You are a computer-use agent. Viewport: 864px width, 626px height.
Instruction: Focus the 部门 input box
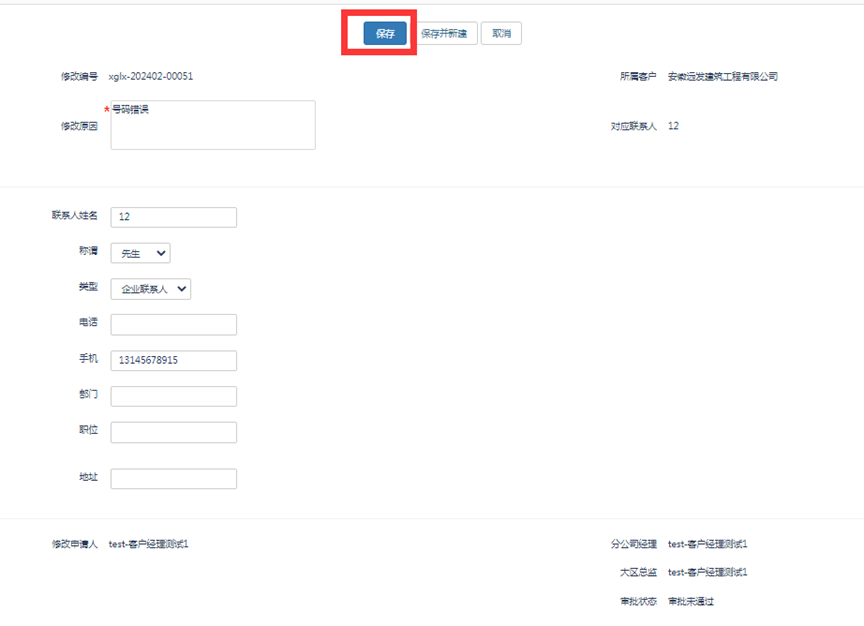[173, 396]
